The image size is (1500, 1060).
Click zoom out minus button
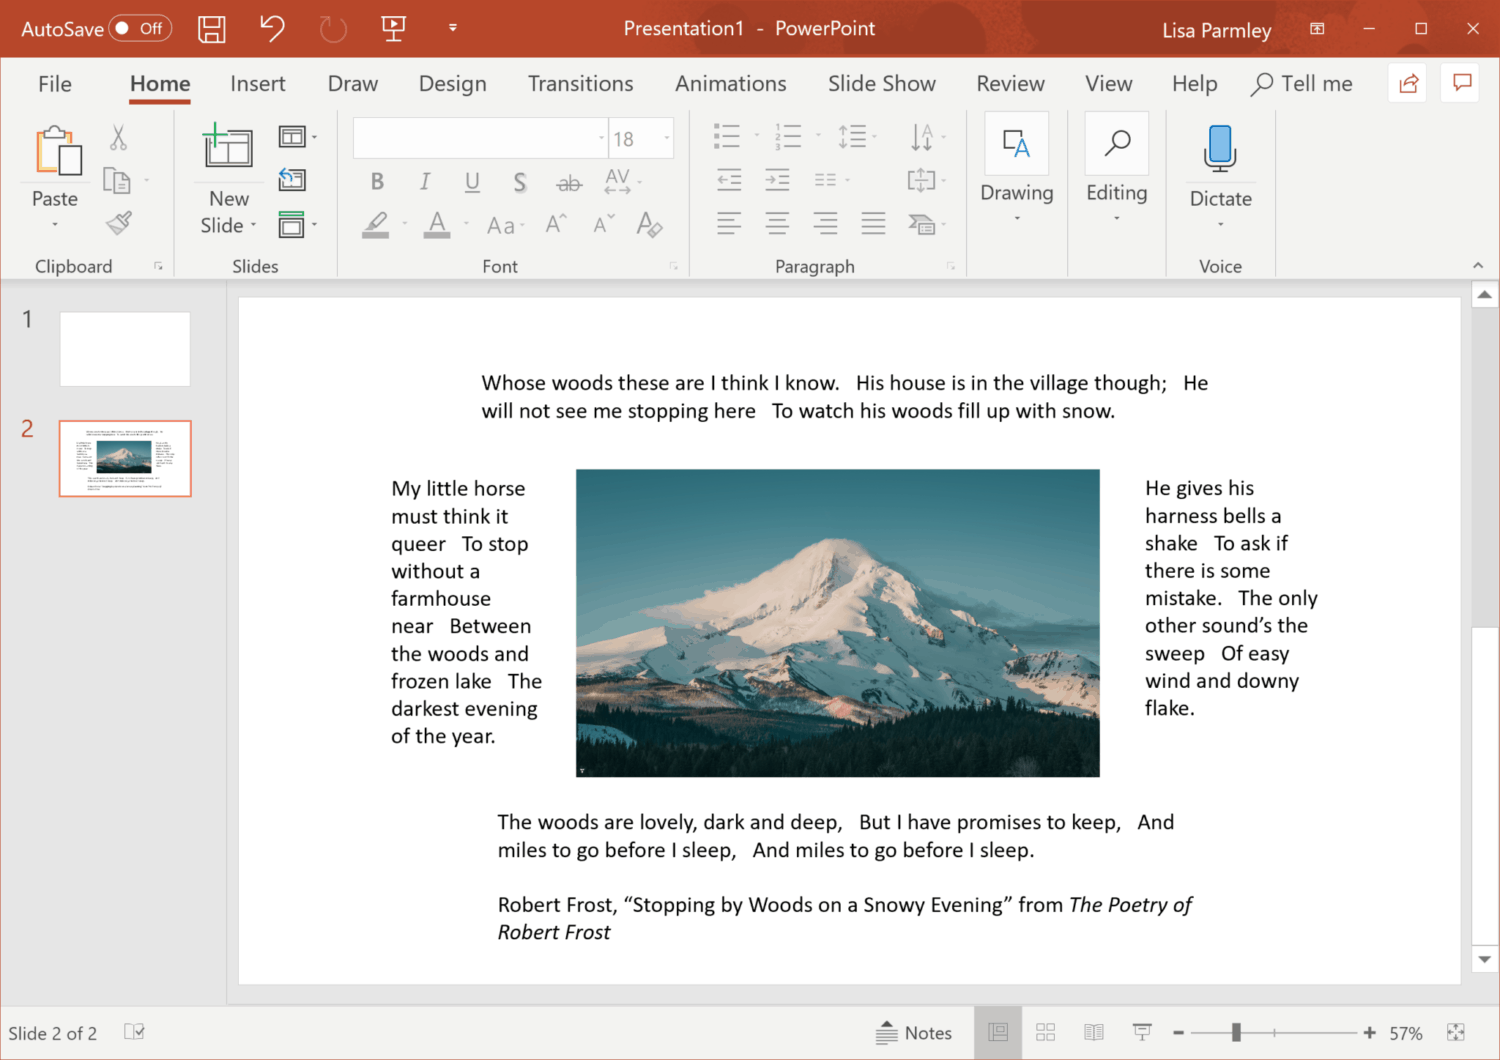(1179, 1033)
